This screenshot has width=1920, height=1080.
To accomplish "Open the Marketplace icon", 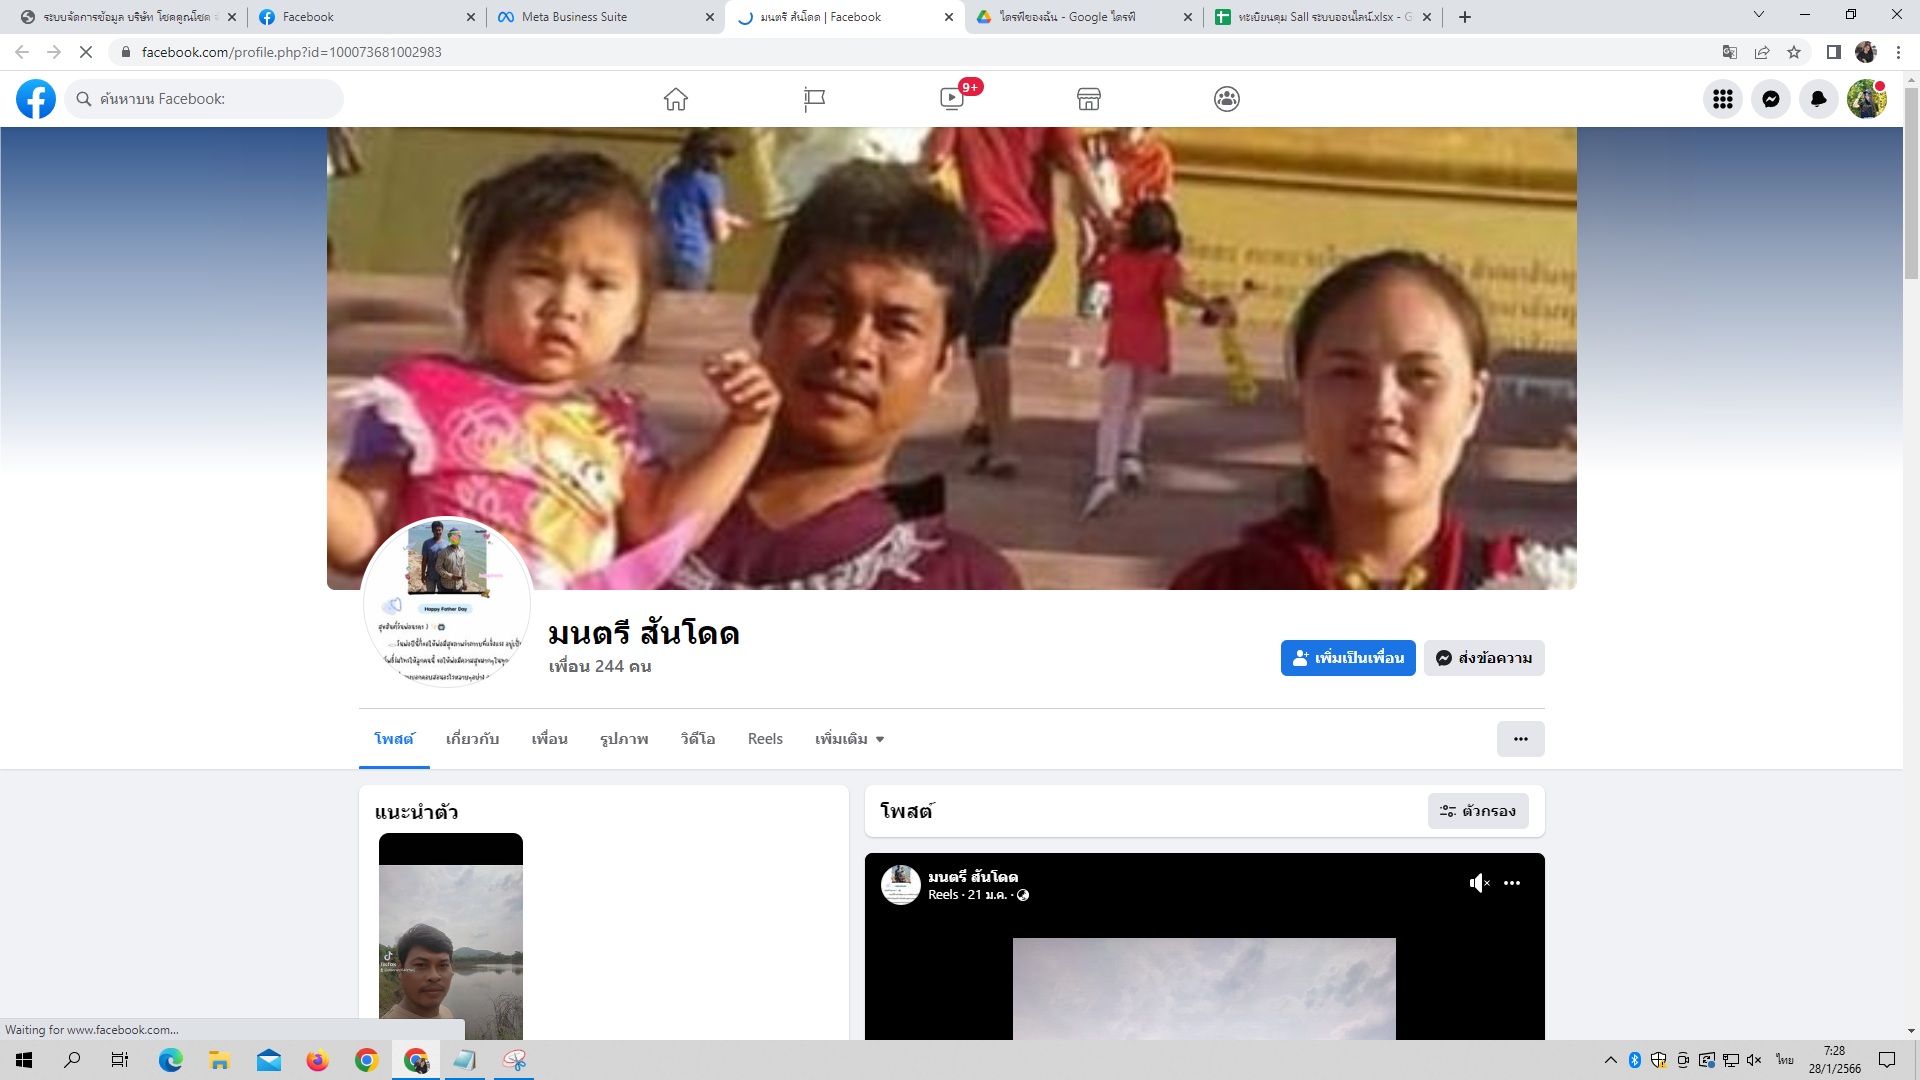I will pos(1089,99).
